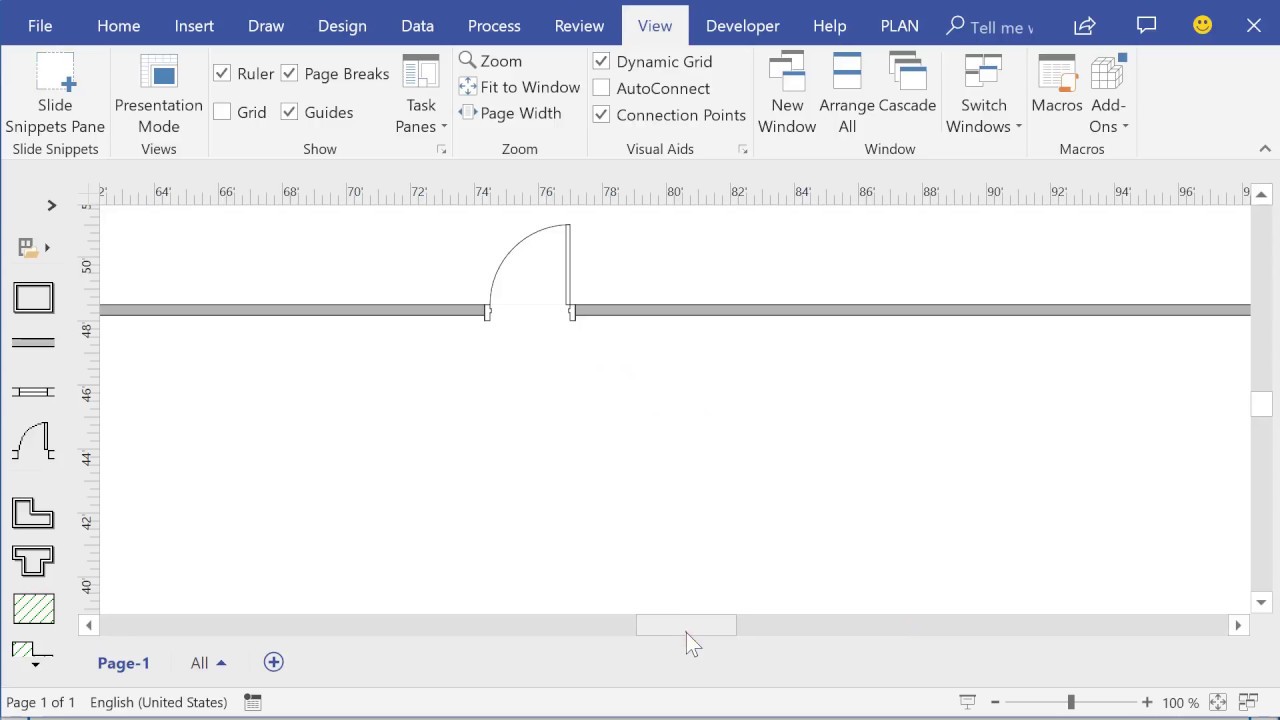Open the Slide Snippets Pane

pos(55,95)
